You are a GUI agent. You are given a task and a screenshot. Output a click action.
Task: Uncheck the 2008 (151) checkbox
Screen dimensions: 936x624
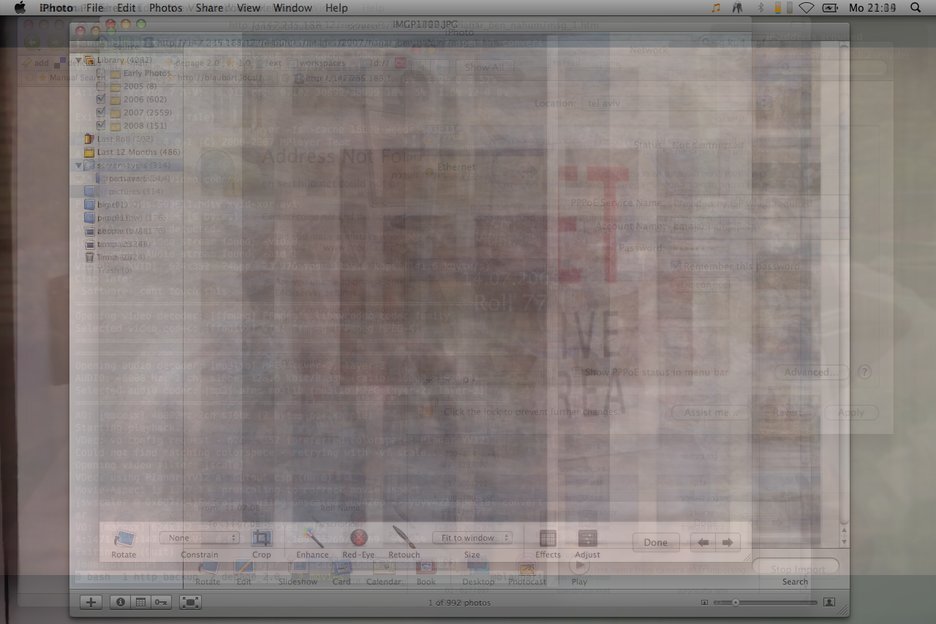click(101, 125)
